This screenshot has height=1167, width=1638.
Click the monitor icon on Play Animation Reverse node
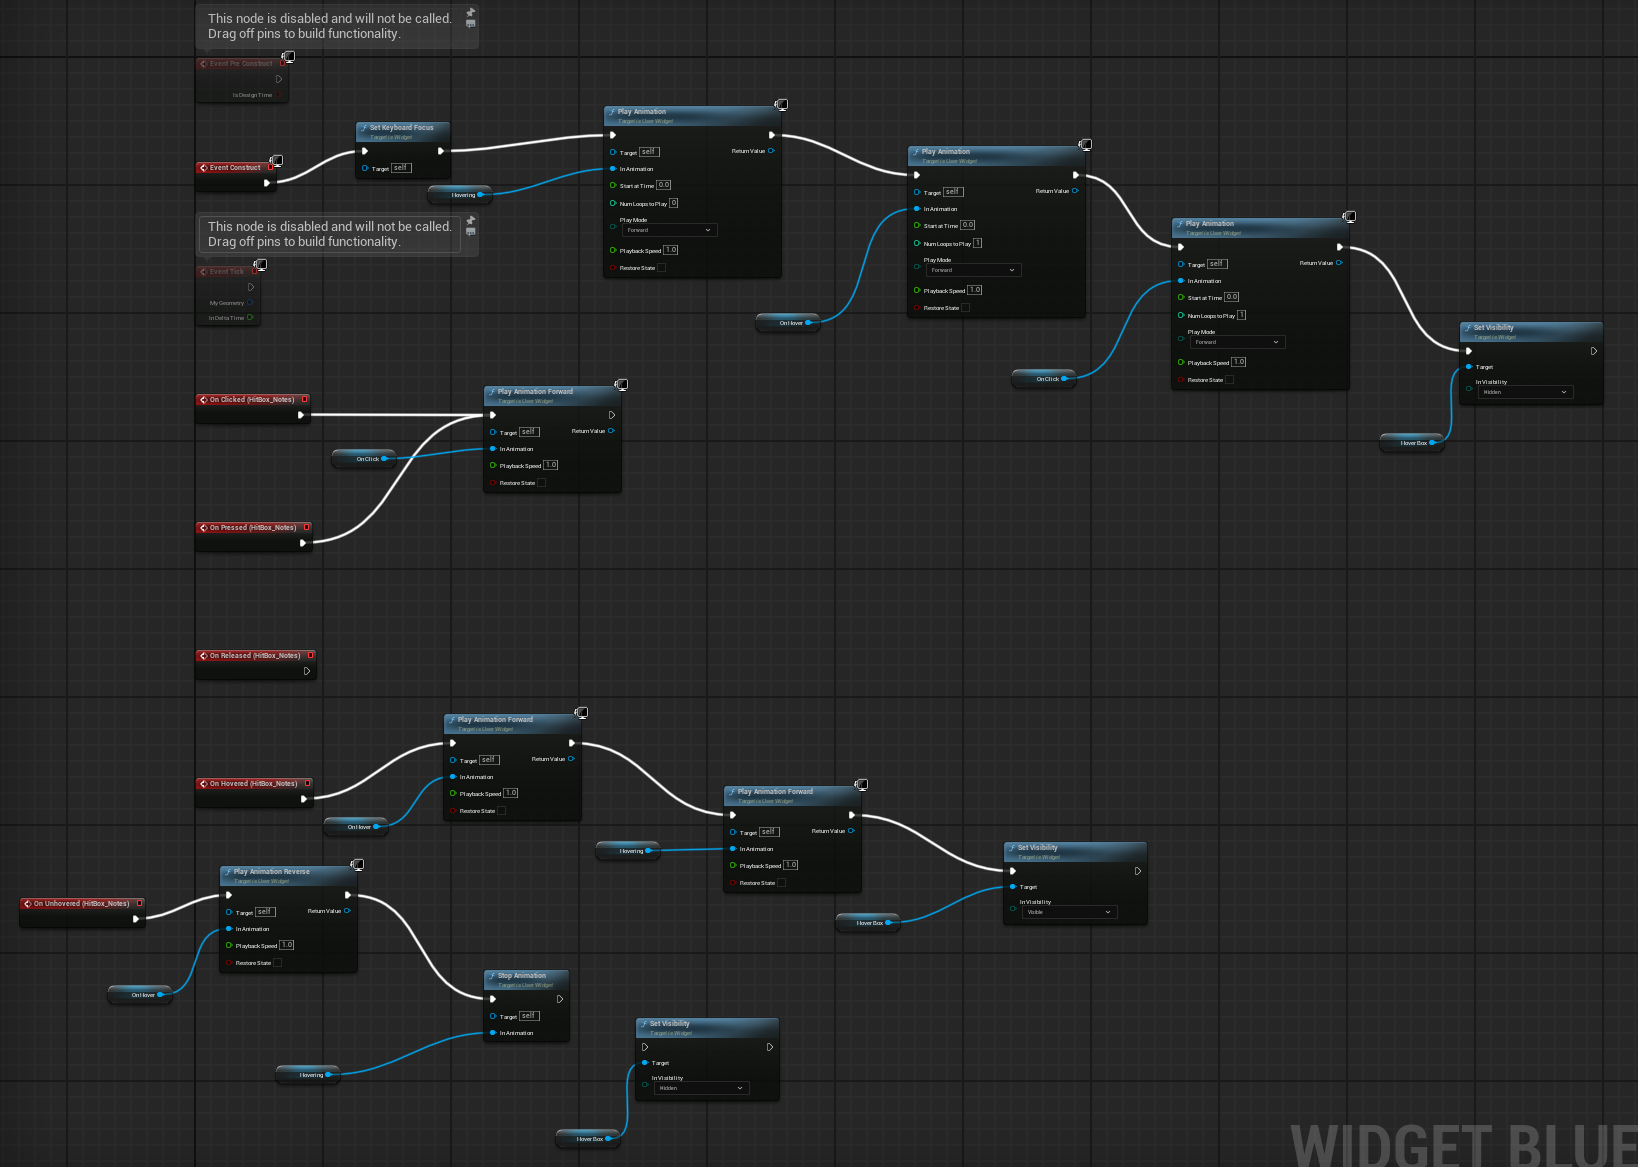coord(357,864)
